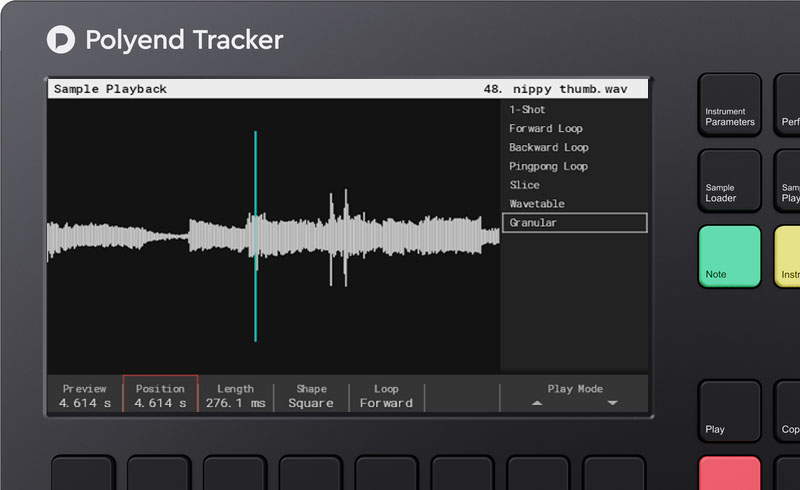800x490 pixels.
Task: Click the Play Mode up arrow
Action: pyautogui.click(x=537, y=403)
